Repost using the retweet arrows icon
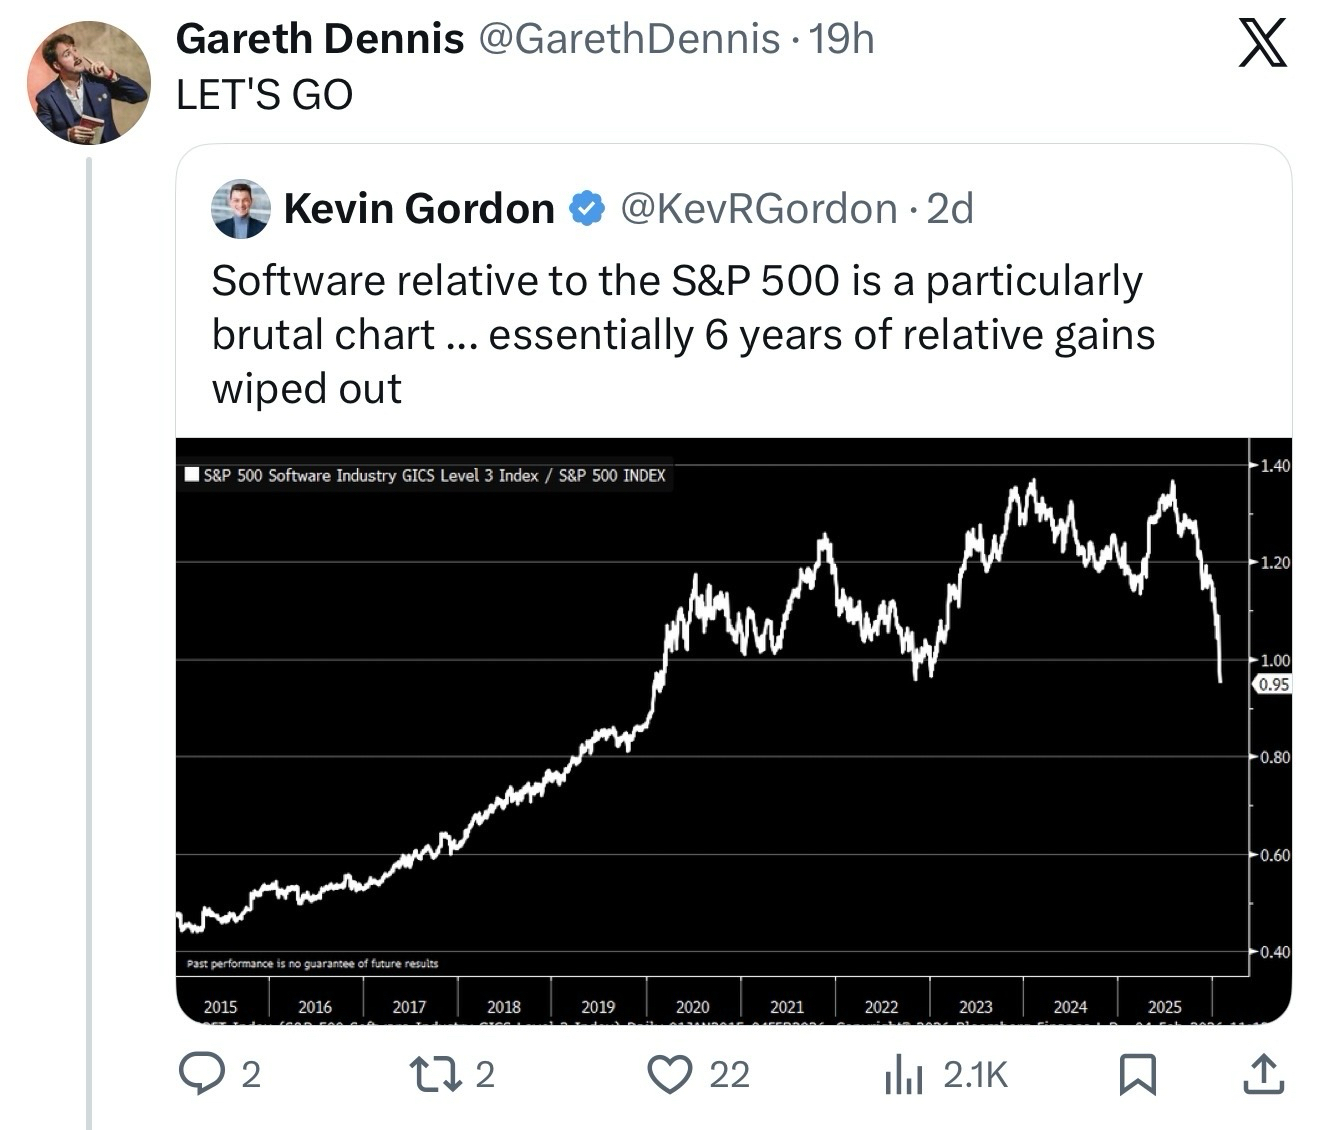Screen dimensions: 1320x1130 pos(435,1073)
